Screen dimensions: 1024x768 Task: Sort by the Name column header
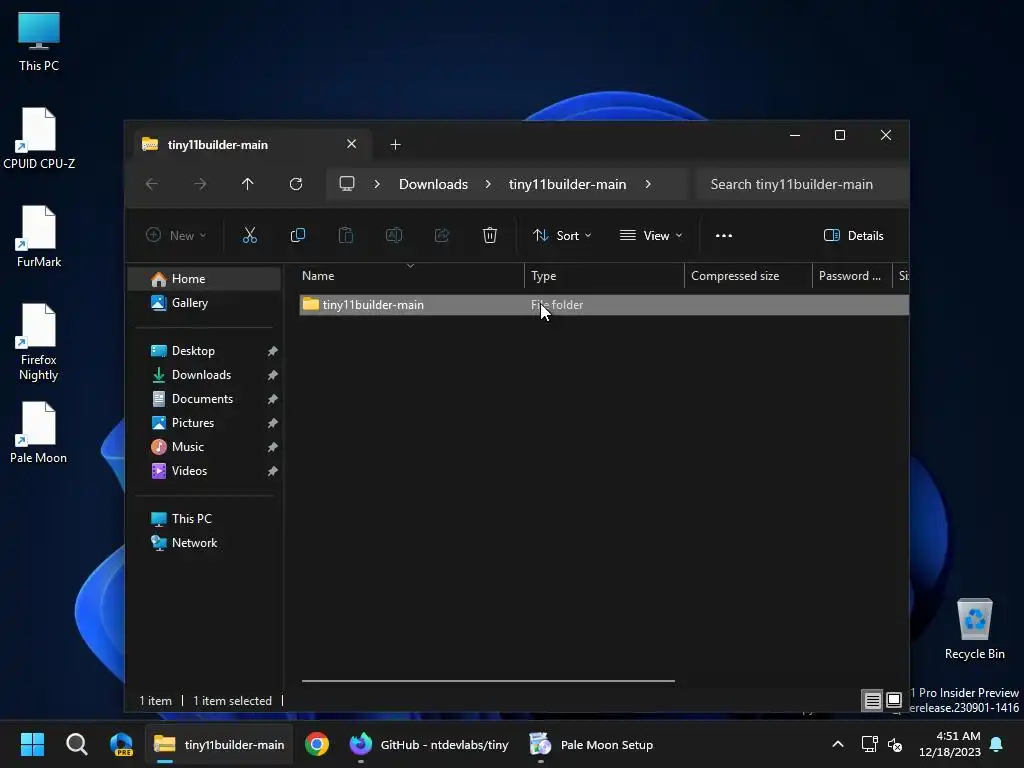pos(411,276)
